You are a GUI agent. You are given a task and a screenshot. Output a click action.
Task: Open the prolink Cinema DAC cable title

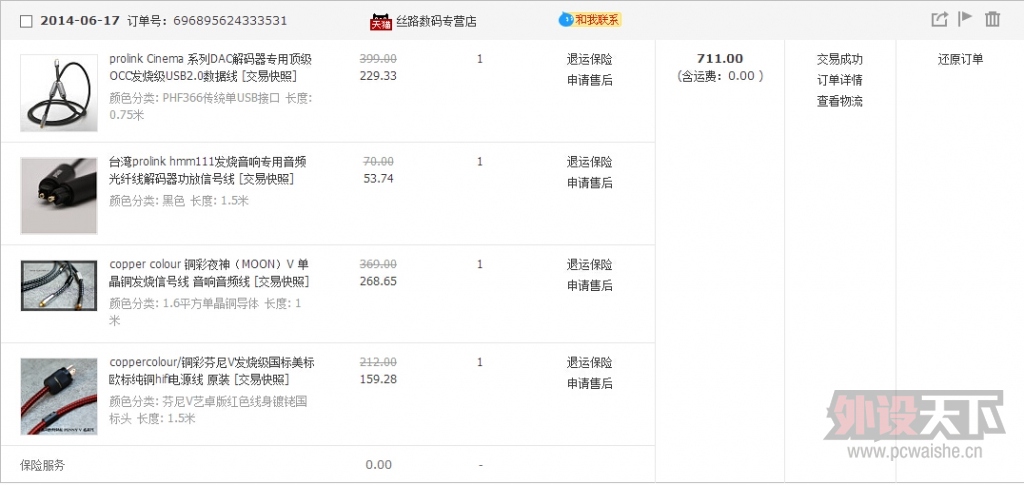click(210, 68)
